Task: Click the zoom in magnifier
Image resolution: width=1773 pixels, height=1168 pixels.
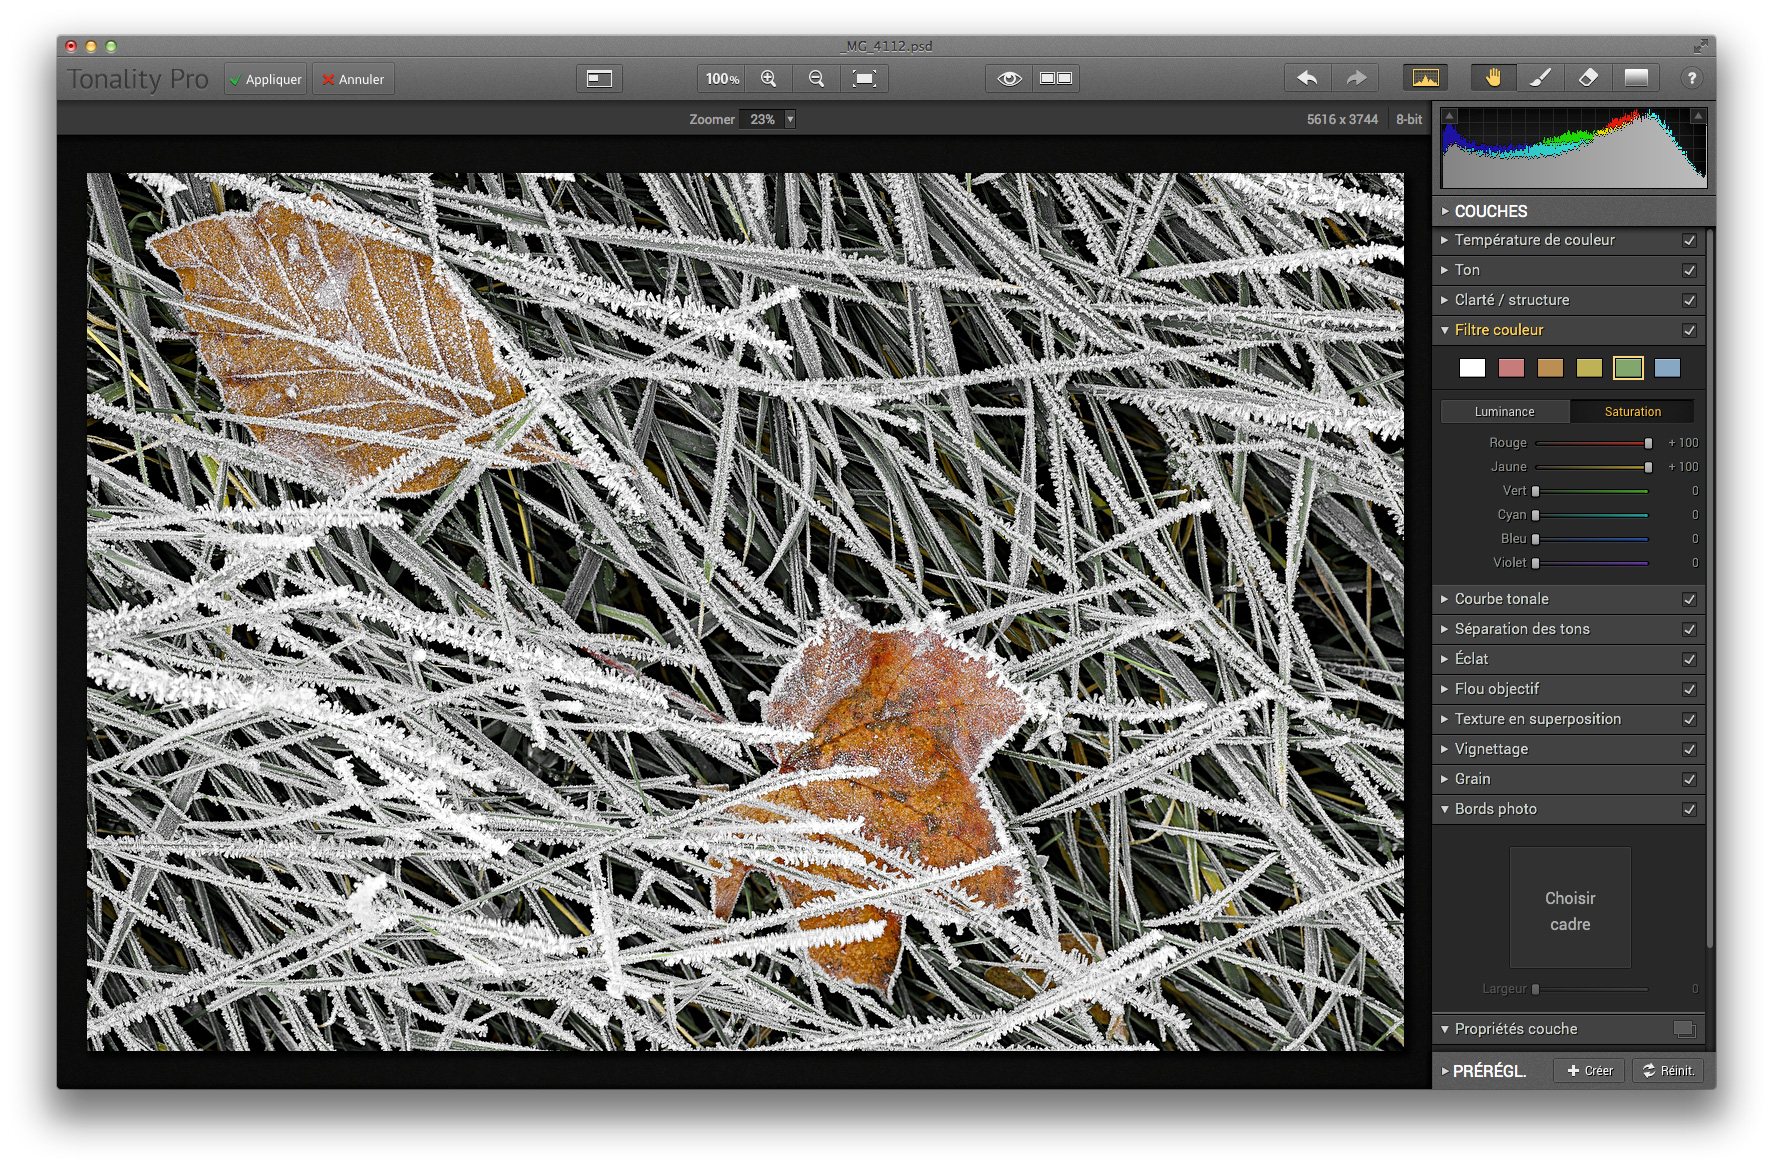Action: [768, 79]
